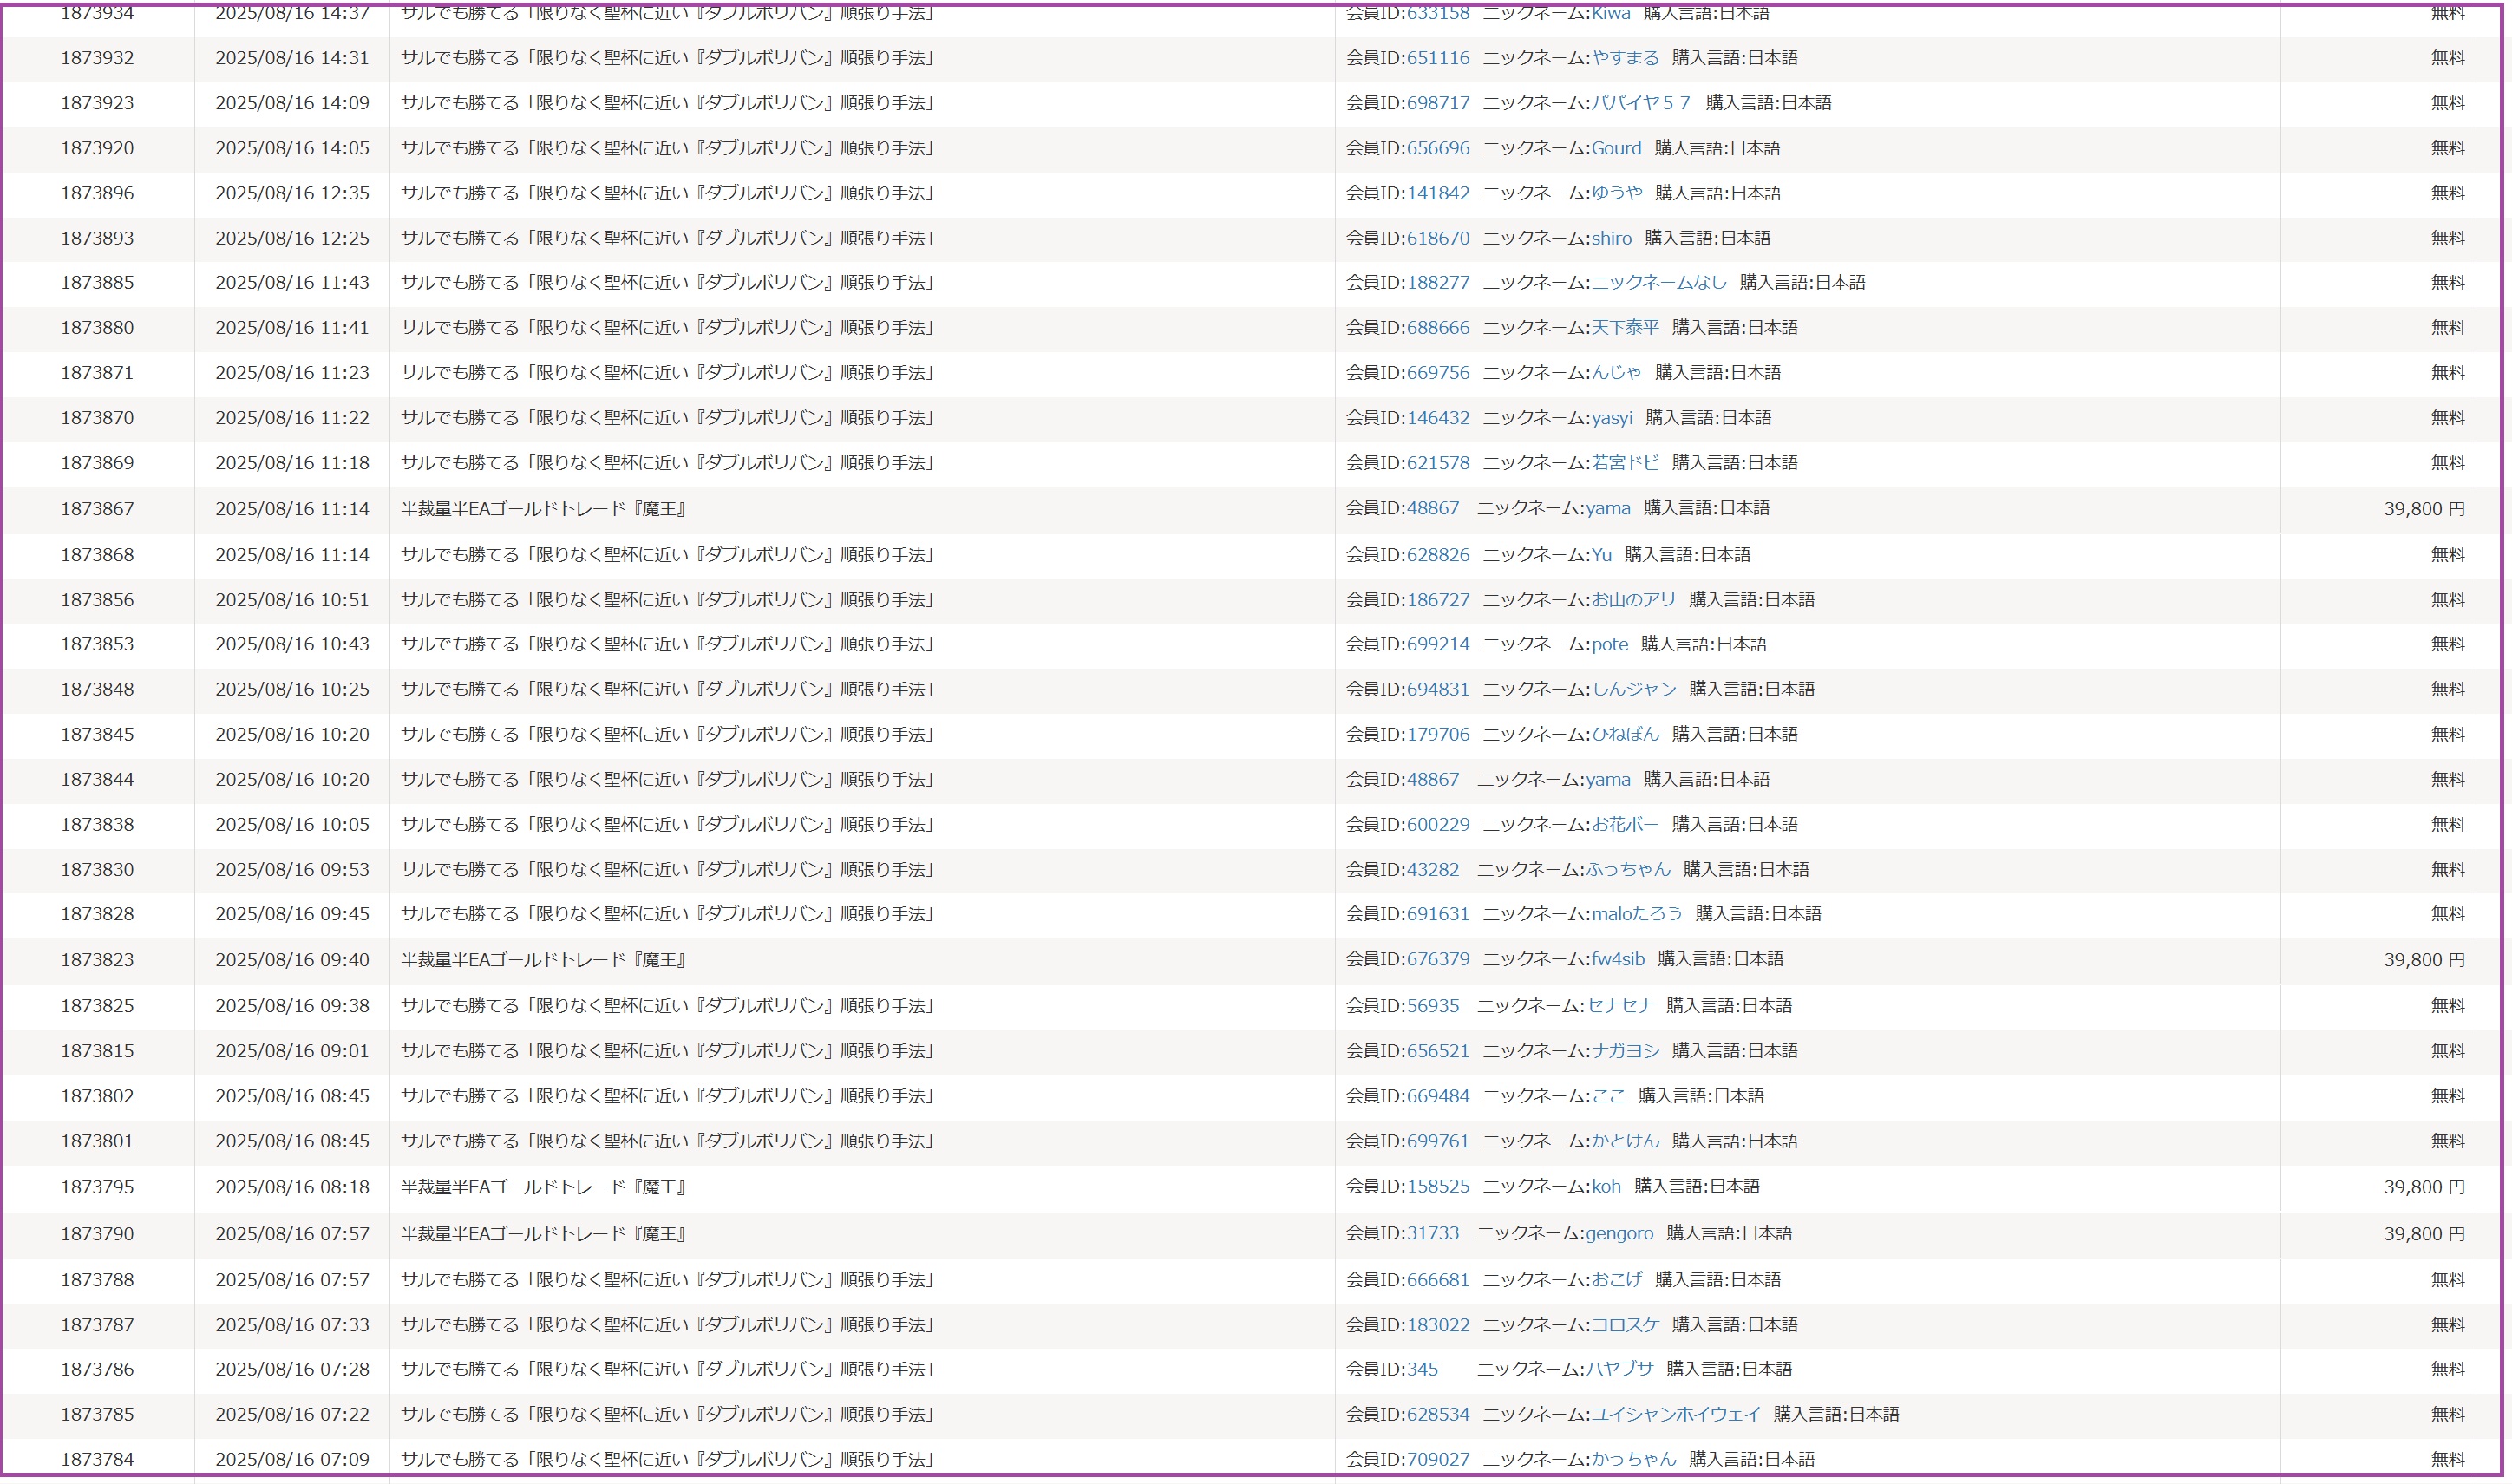The image size is (2512, 1484).
Task: Open nickname ここ link
Action: 1608,1095
